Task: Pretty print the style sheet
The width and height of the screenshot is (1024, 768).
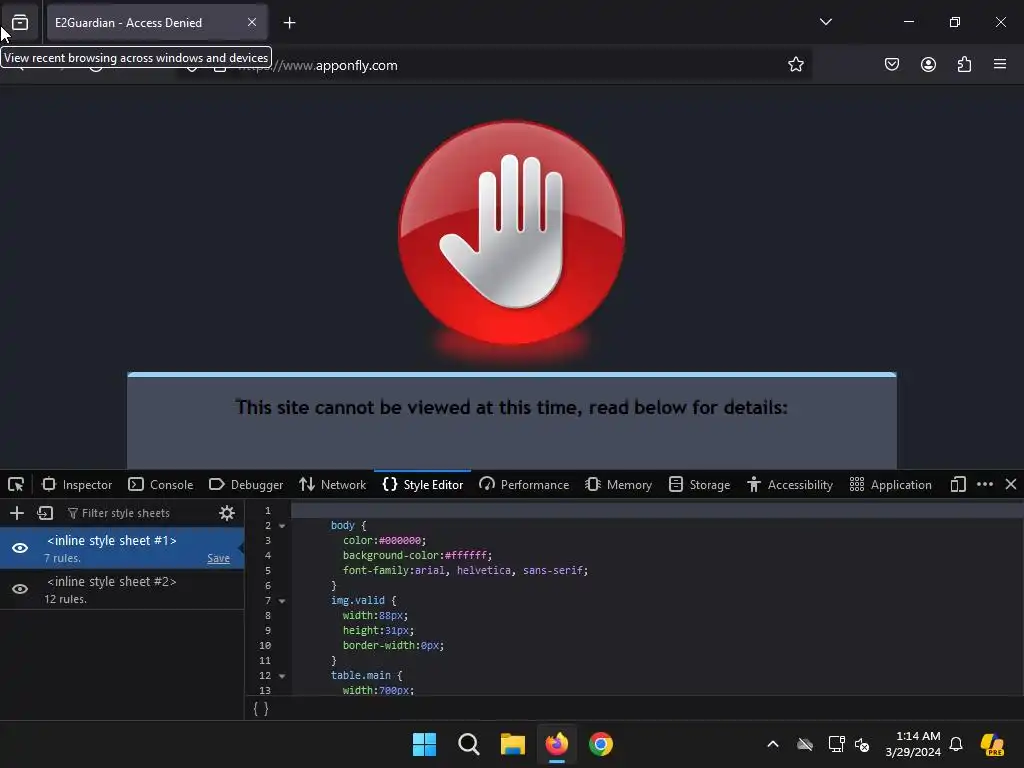Action: point(261,709)
